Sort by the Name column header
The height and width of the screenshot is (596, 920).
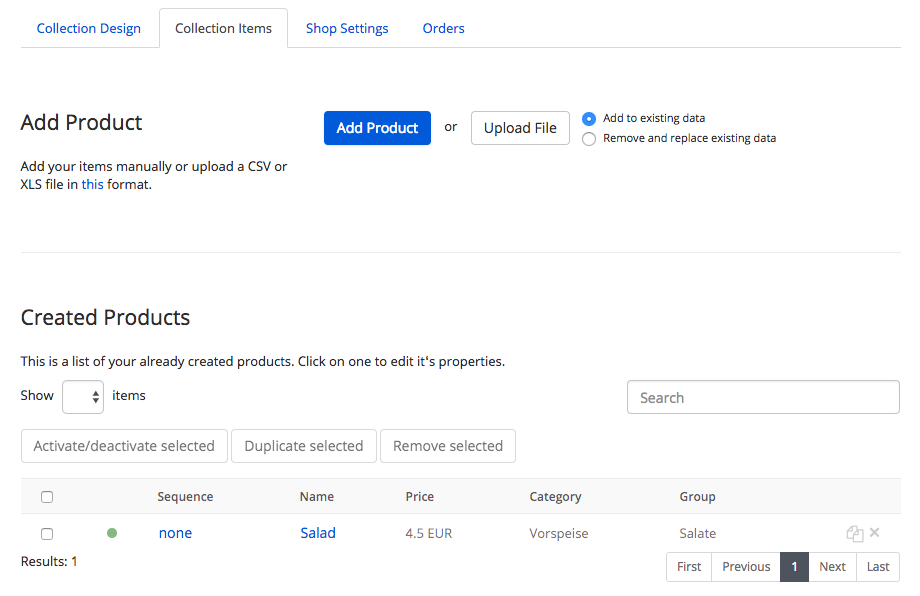(x=317, y=497)
